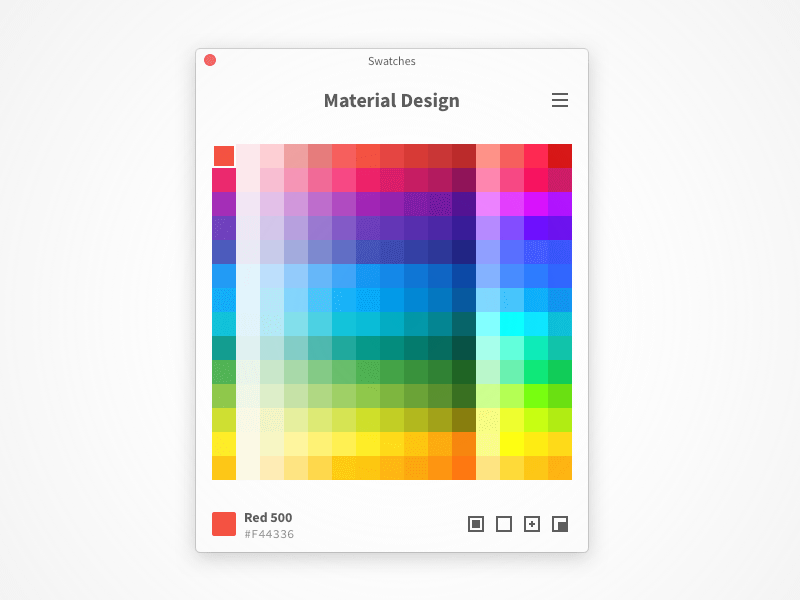The height and width of the screenshot is (600, 800).
Task: Select the Green A100 pale mint swatch
Action: [x=488, y=371]
